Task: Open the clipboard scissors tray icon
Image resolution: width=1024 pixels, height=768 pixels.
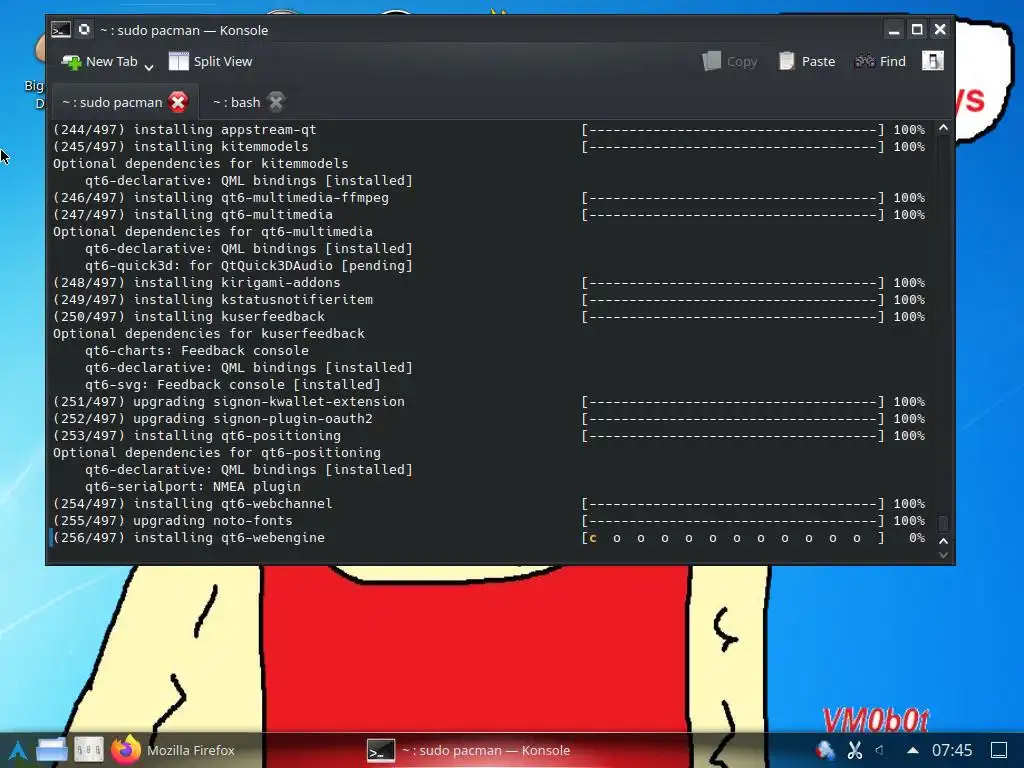Action: pyautogui.click(x=855, y=750)
